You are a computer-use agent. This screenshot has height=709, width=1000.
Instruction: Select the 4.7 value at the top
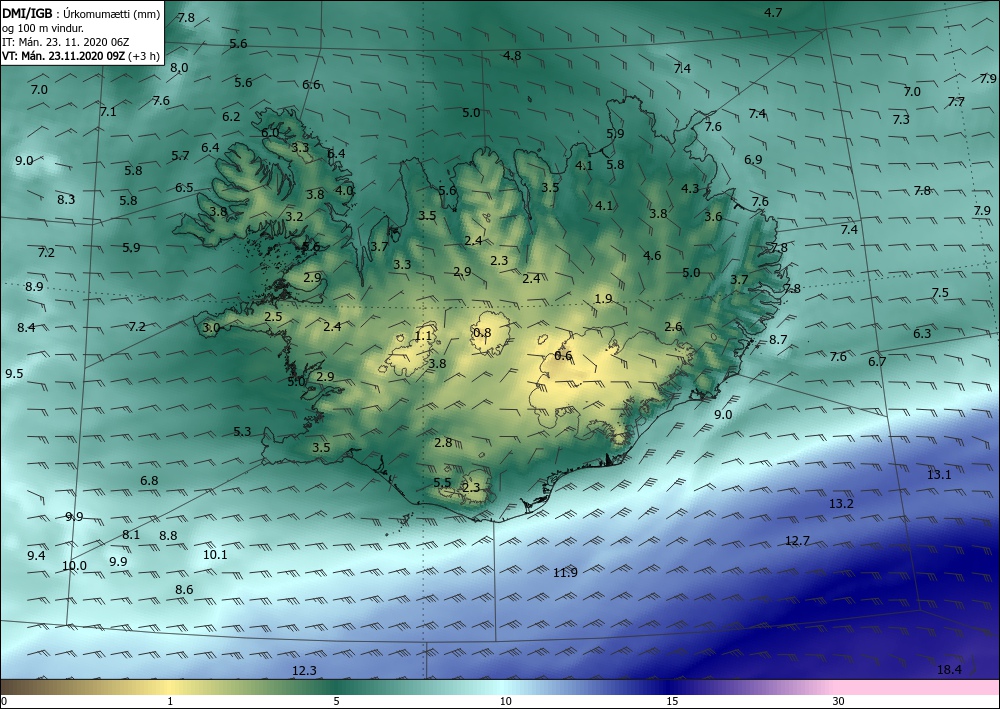click(773, 13)
